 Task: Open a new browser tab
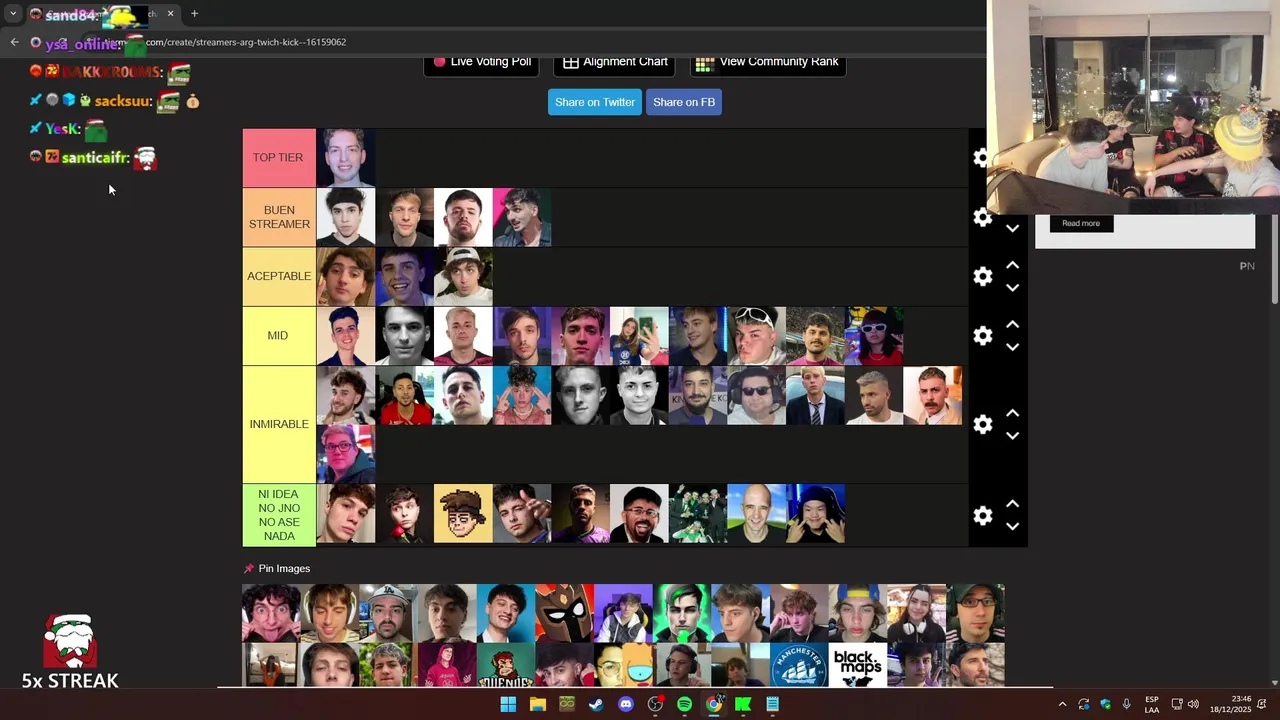[x=194, y=14]
